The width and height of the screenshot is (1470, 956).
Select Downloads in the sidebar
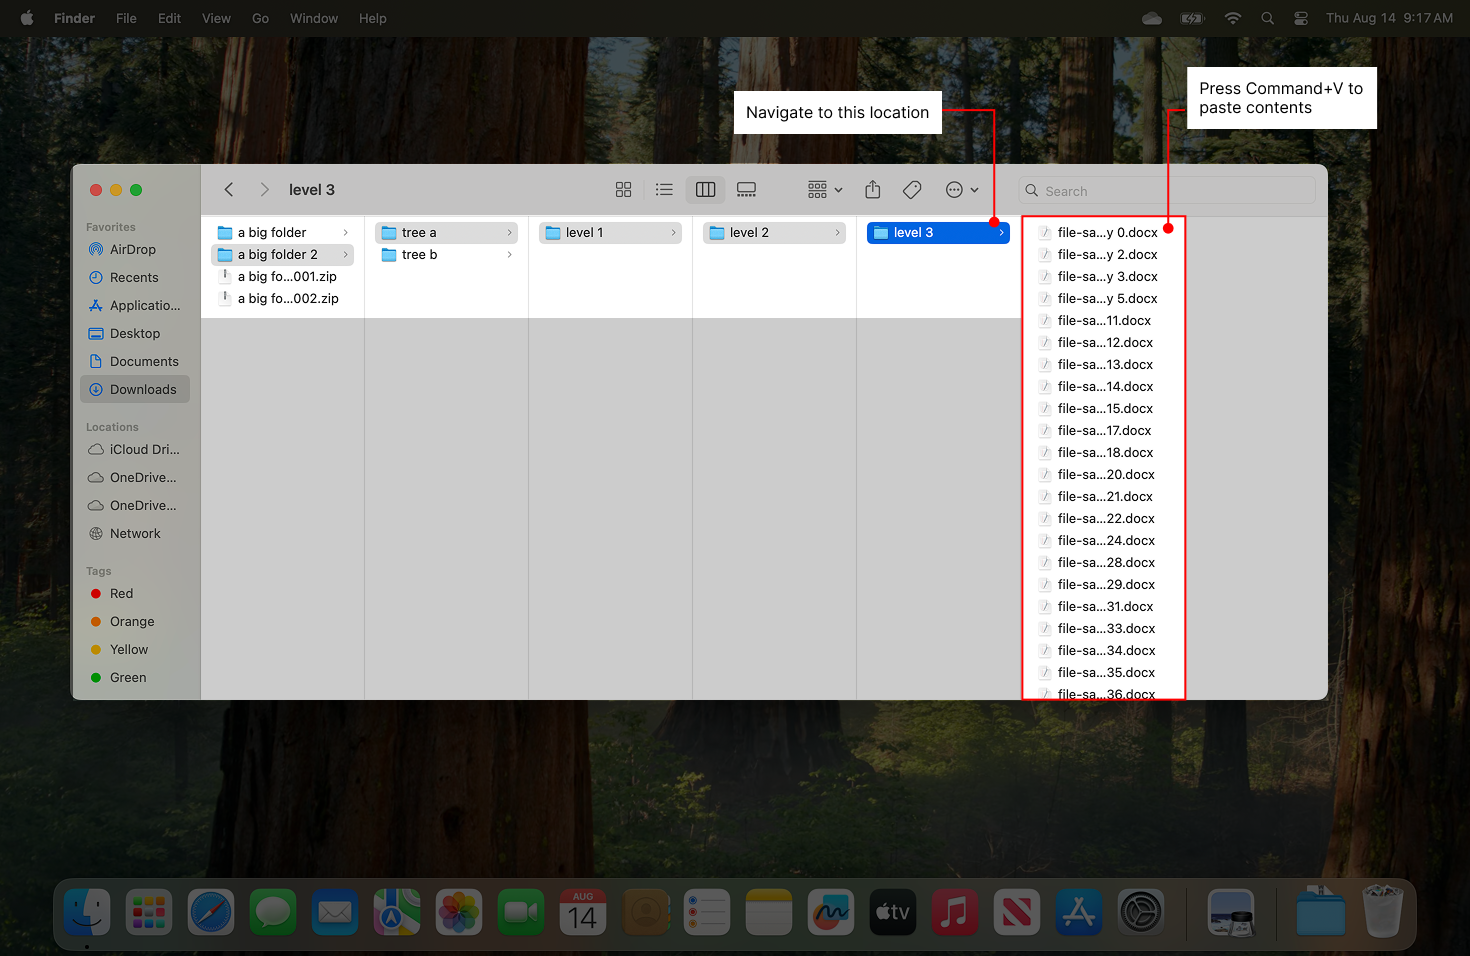point(144,389)
